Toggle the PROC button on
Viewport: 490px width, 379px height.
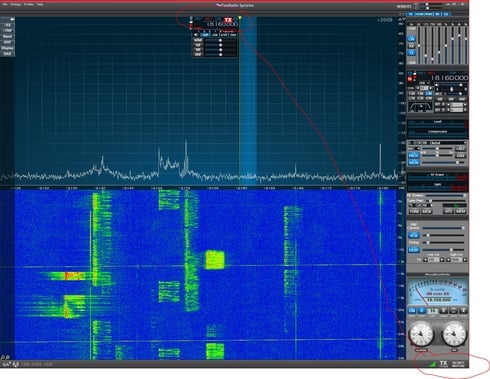(x=413, y=155)
